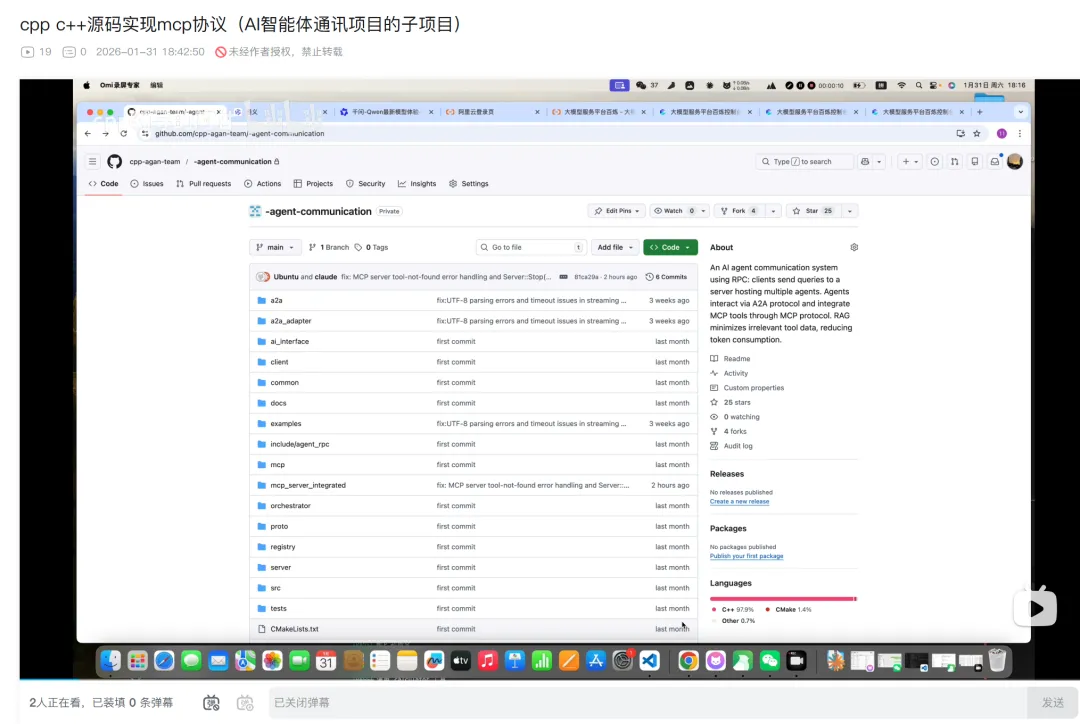1080x724 pixels.
Task: Switch to the Projects tab
Action: click(313, 184)
